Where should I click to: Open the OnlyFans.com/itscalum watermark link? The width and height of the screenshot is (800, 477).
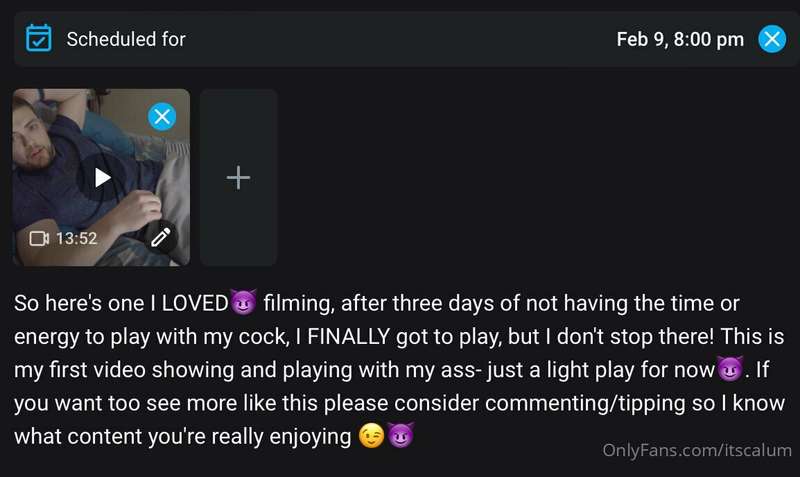tap(697, 450)
